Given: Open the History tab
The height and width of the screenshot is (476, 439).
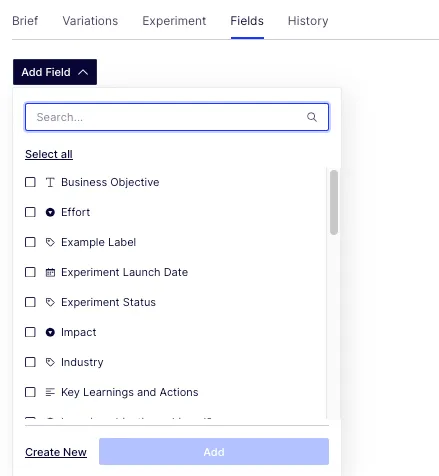Looking at the screenshot, I should [308, 21].
